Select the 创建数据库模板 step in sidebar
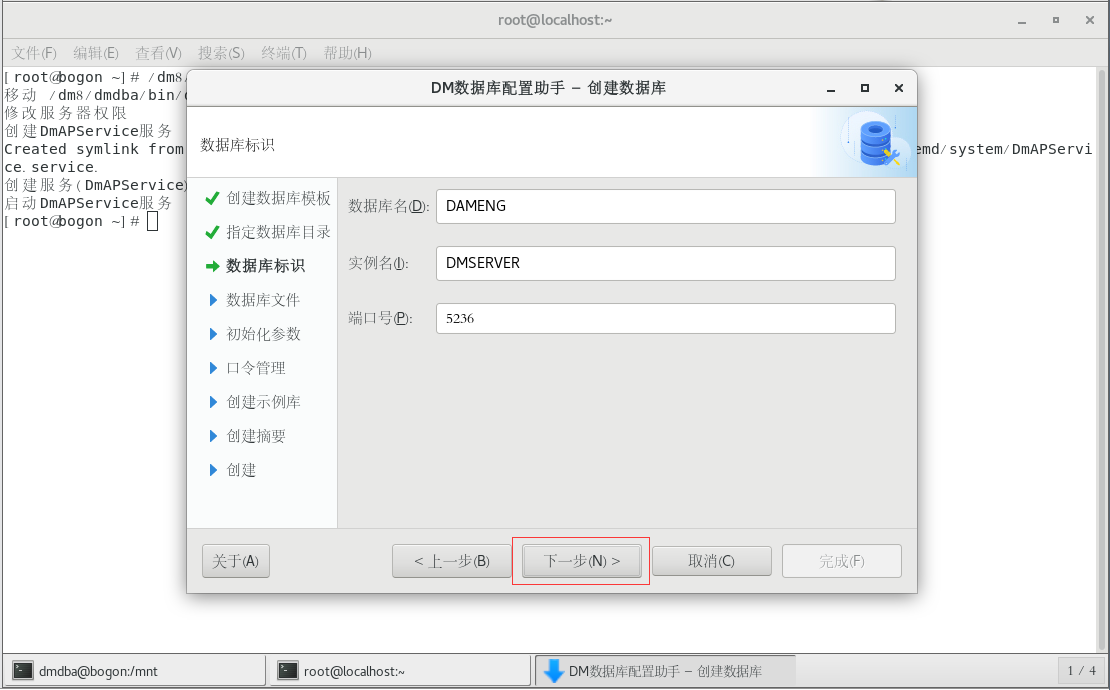This screenshot has width=1110, height=690. click(x=278, y=198)
